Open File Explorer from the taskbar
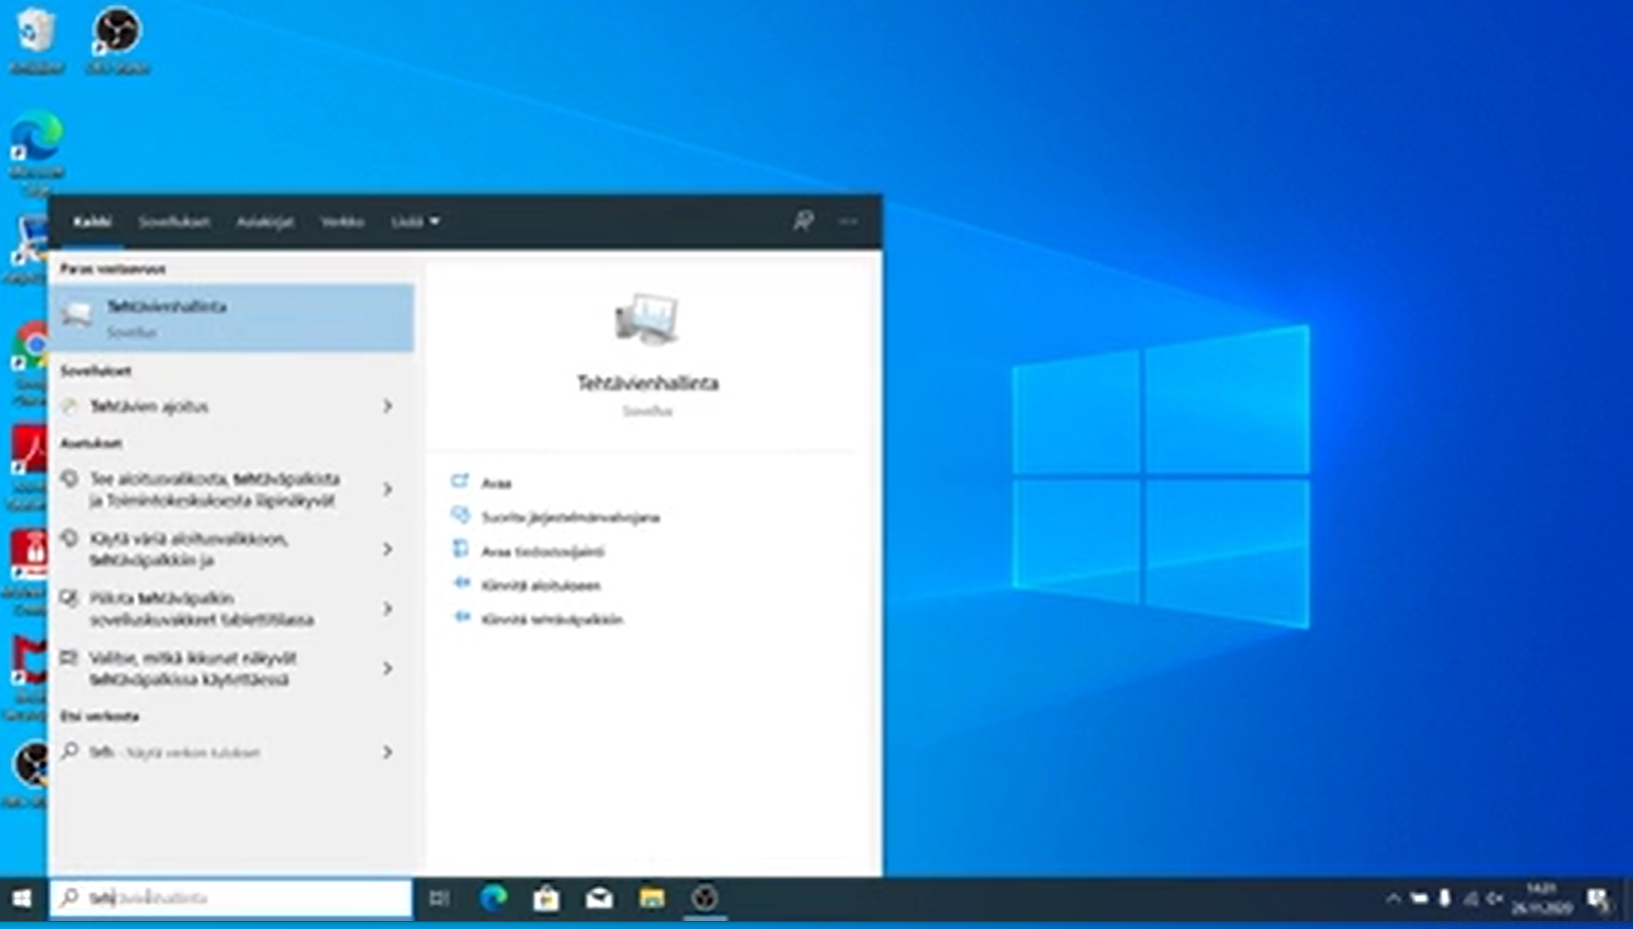Screen dimensions: 1633x929 [652, 898]
